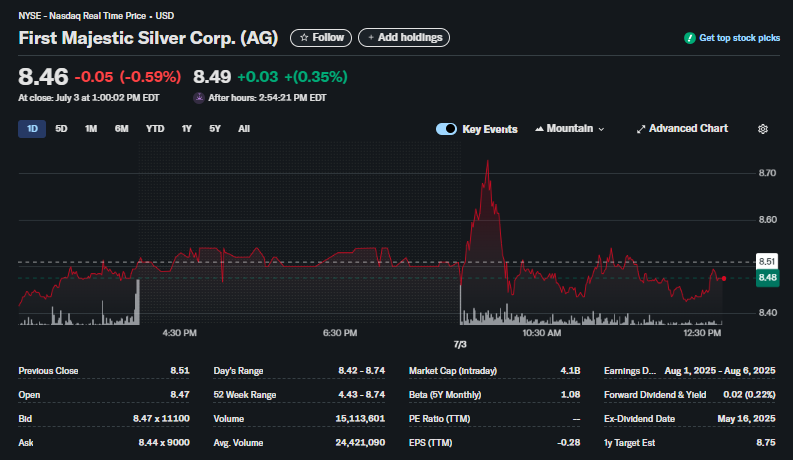Click the PE Ratio (TTM) label

pos(439,419)
